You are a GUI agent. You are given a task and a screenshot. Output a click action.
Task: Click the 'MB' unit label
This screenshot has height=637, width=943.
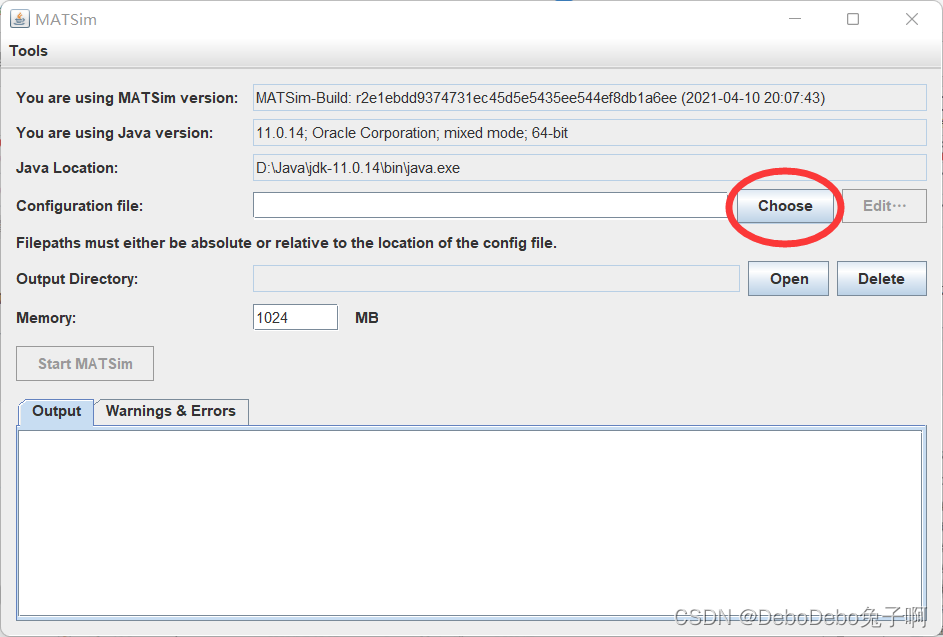[367, 318]
